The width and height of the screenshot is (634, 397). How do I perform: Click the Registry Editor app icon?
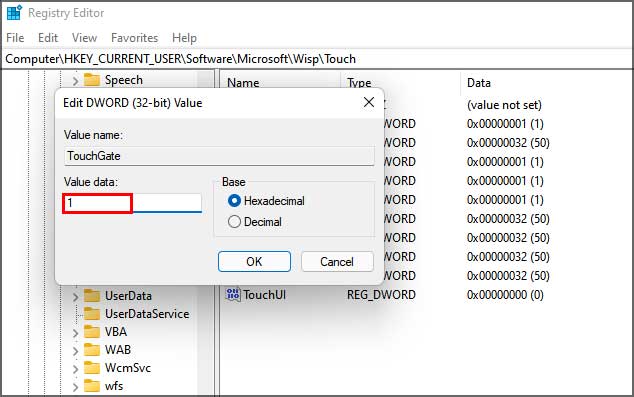click(14, 13)
